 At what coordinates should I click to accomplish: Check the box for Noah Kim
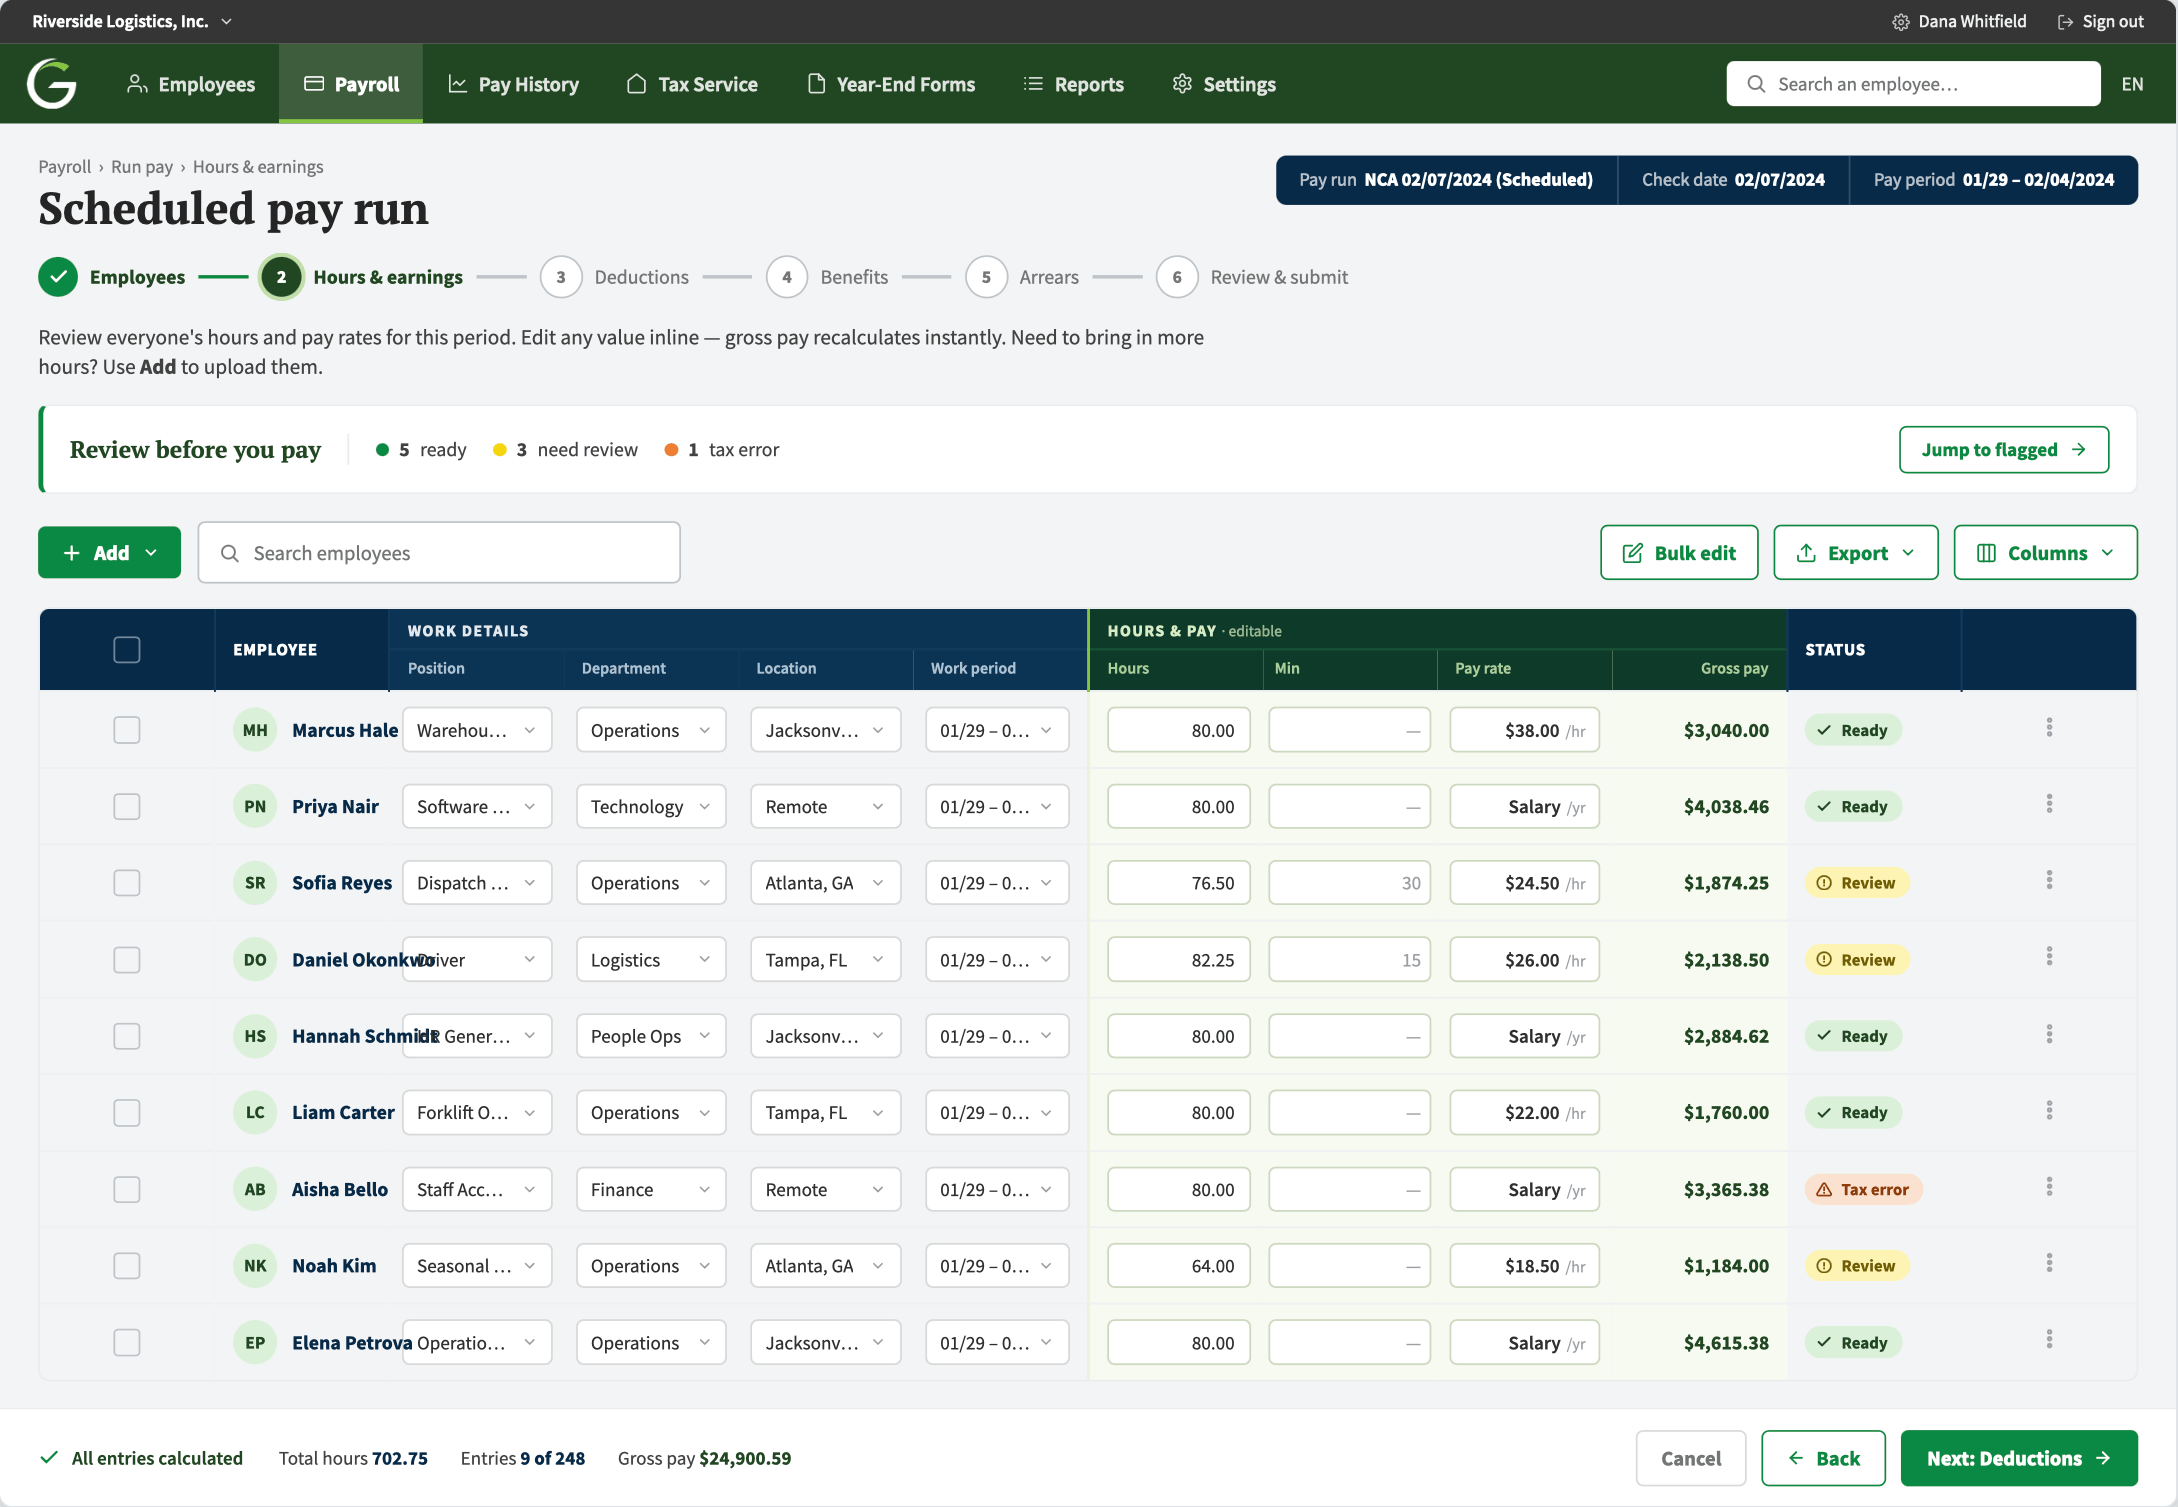[x=127, y=1266]
